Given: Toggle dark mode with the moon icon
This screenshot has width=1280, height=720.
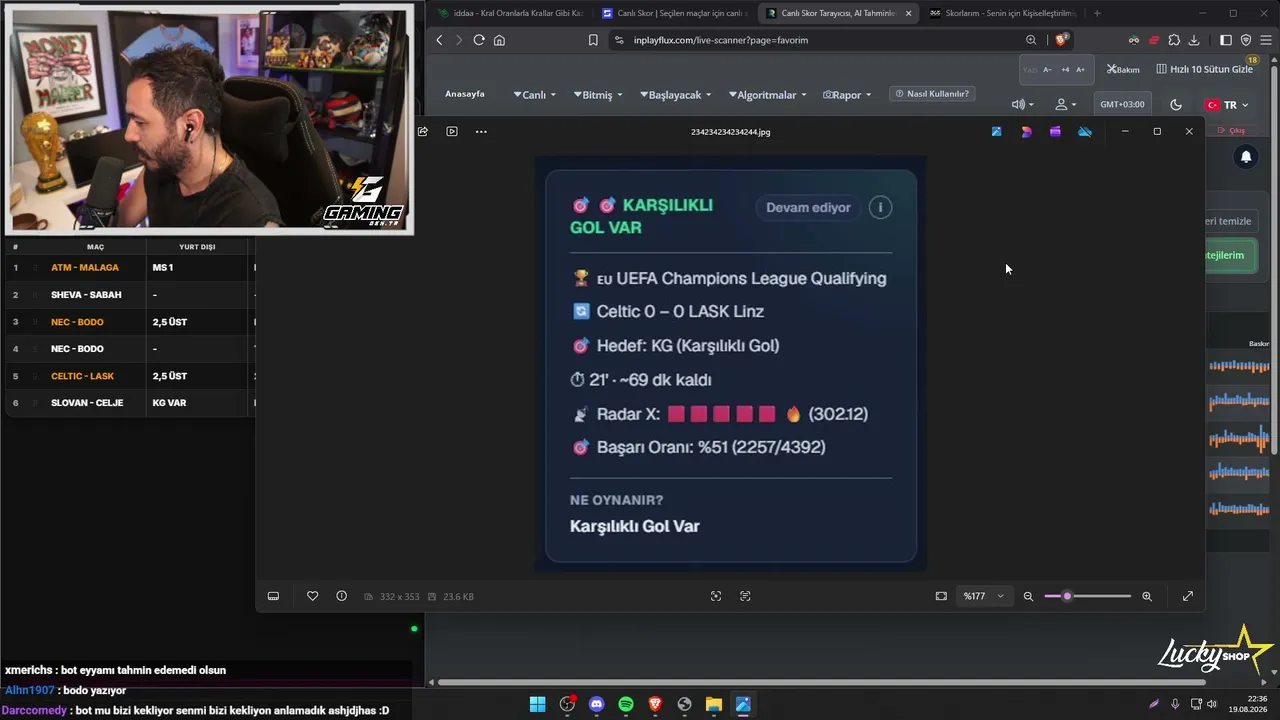Looking at the screenshot, I should point(1176,104).
